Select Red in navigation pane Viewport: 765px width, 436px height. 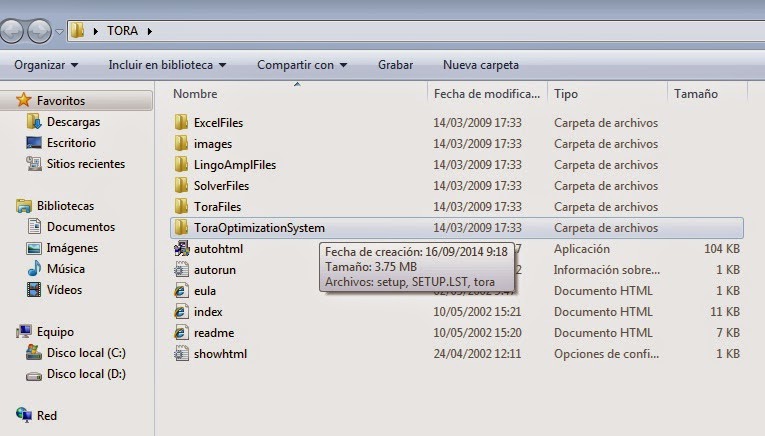pyautogui.click(x=46, y=416)
